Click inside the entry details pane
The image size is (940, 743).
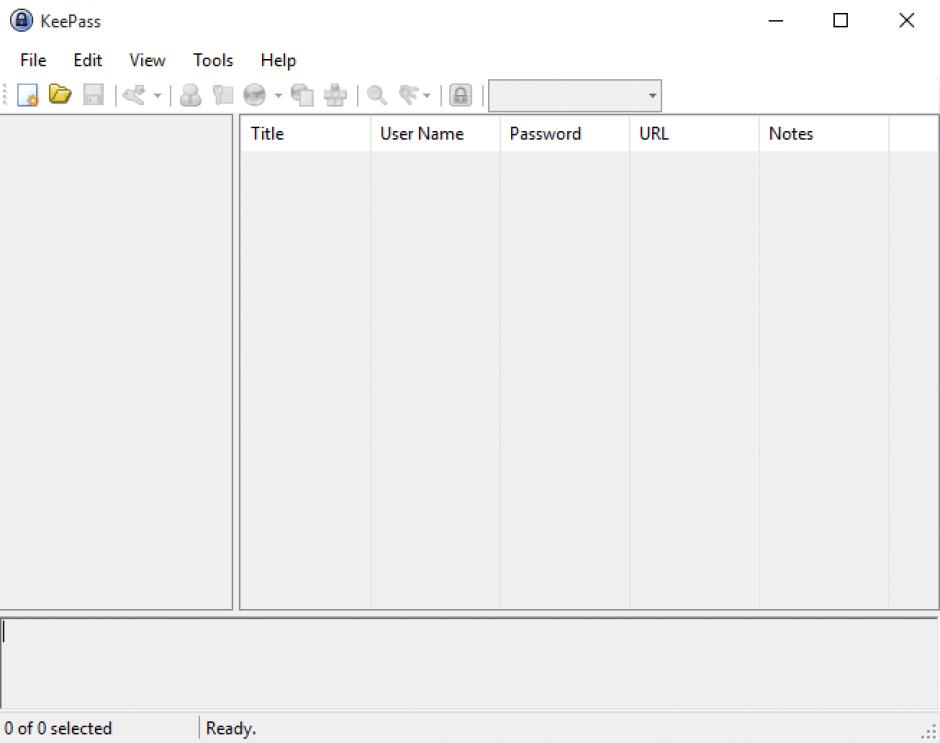coord(469,663)
